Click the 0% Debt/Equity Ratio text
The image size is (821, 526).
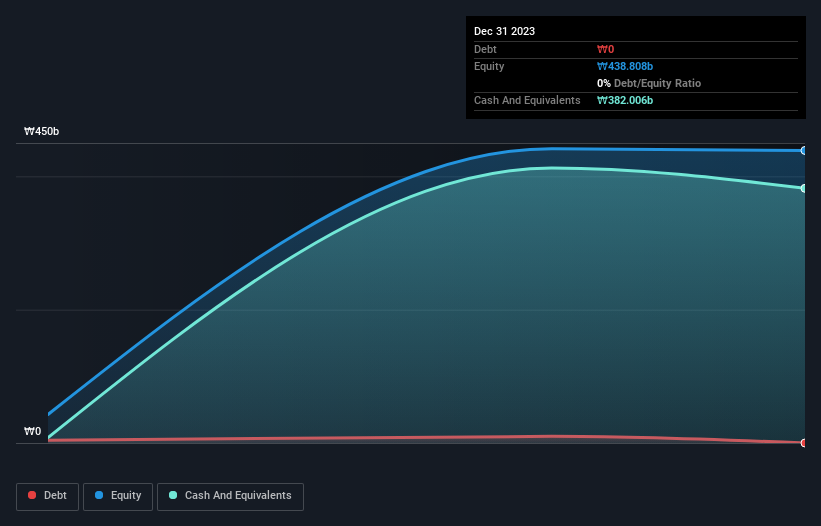649,83
